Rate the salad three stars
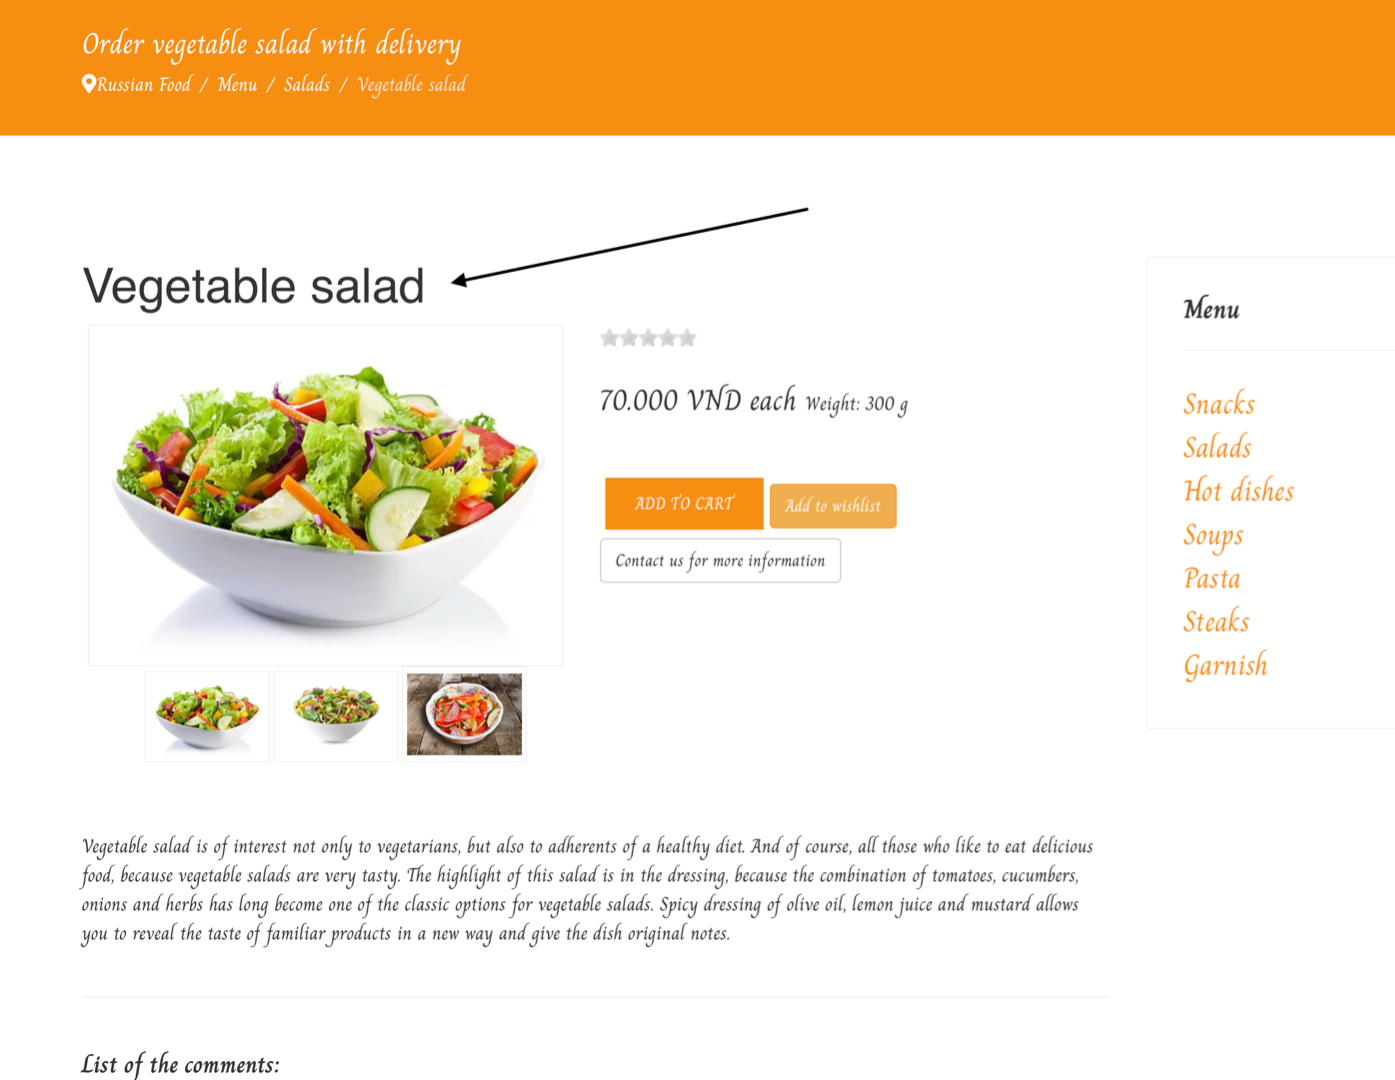The image size is (1395, 1080). coord(648,338)
